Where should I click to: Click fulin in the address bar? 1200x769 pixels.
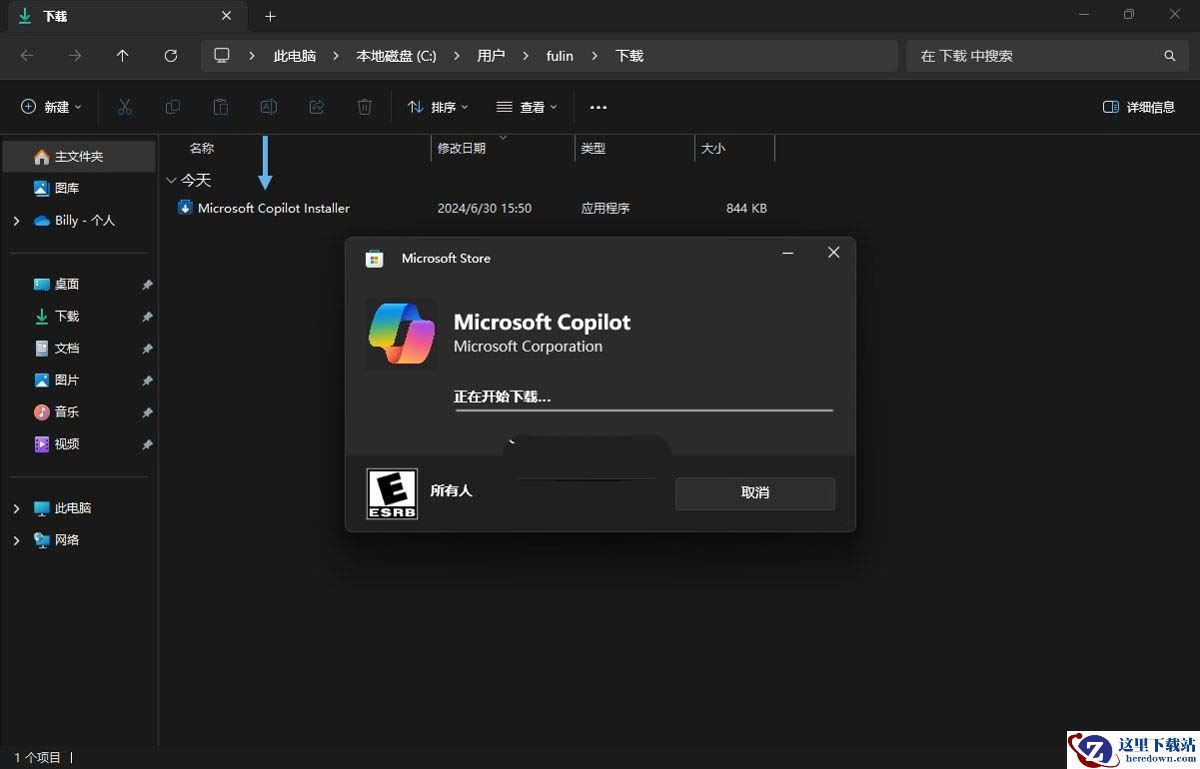click(x=560, y=56)
